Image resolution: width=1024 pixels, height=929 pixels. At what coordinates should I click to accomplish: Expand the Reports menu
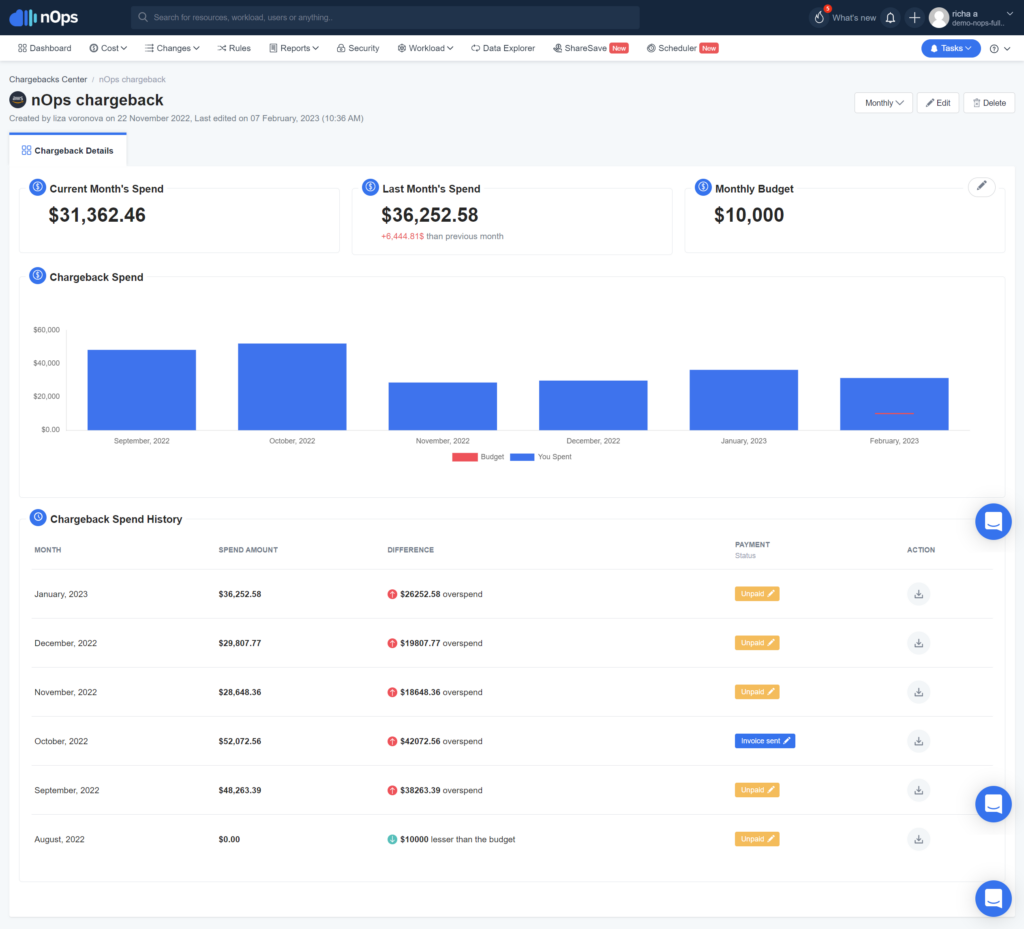click(294, 48)
